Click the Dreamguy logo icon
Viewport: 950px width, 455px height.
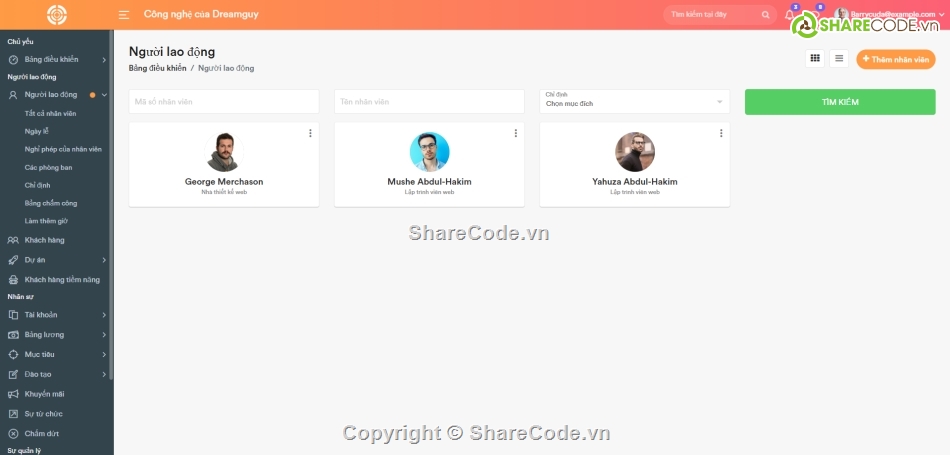click(x=57, y=15)
